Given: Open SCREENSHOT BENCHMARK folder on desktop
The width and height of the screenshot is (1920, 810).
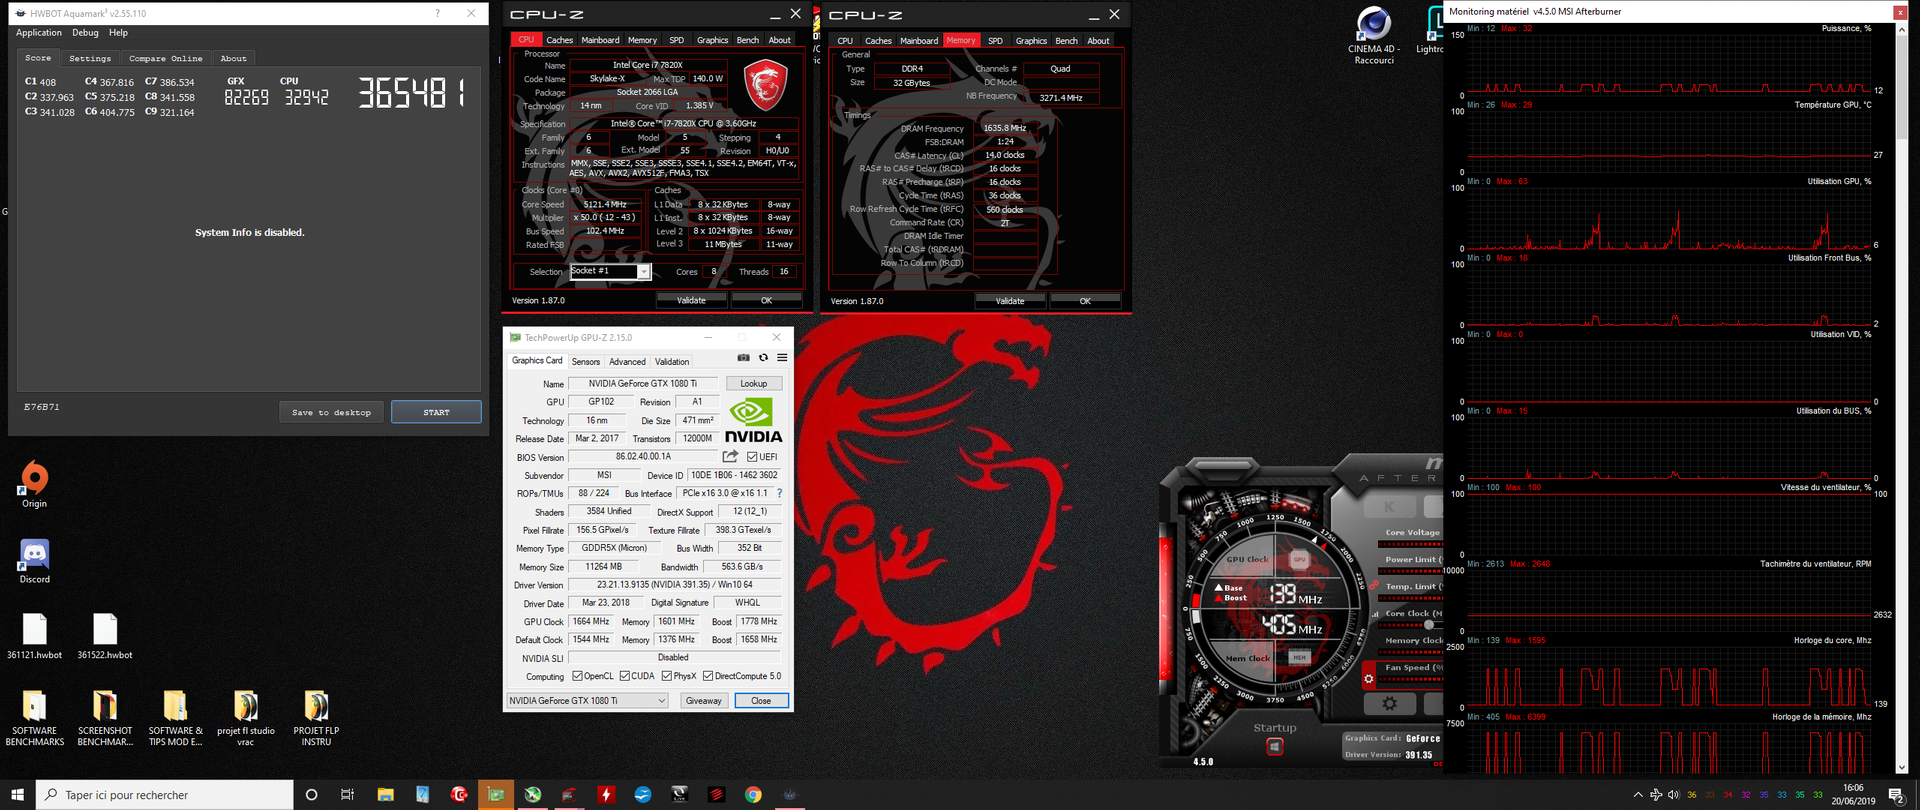Looking at the screenshot, I should point(105,718).
